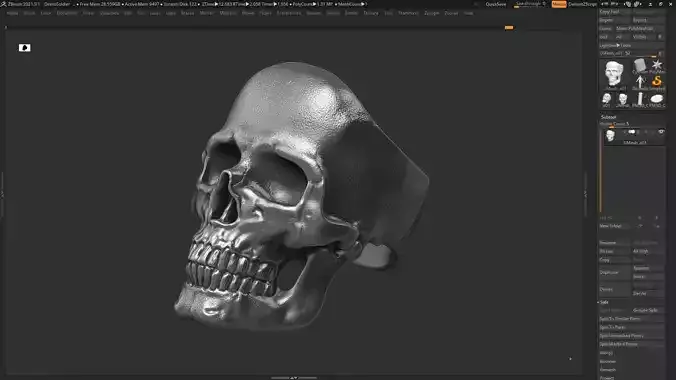676x380 pixels.
Task: Open the Texture menu
Action: coord(371,13)
